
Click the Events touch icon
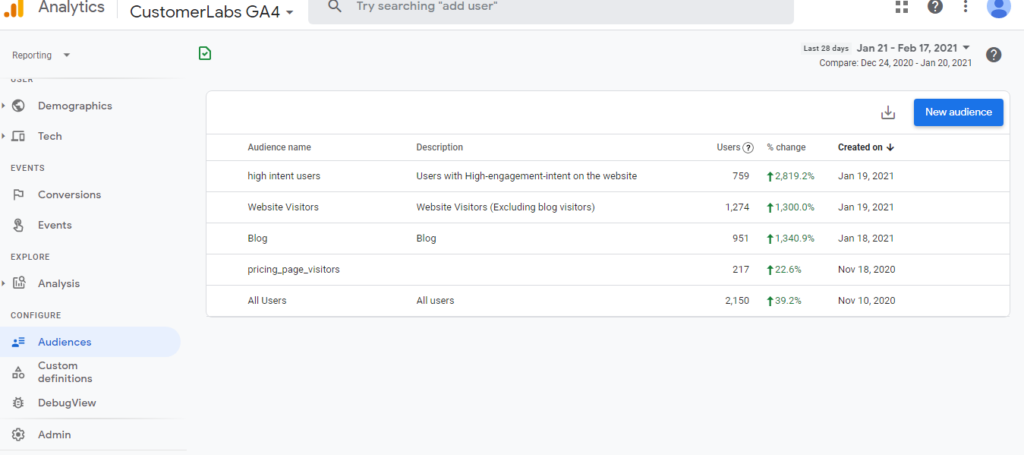tap(18, 225)
